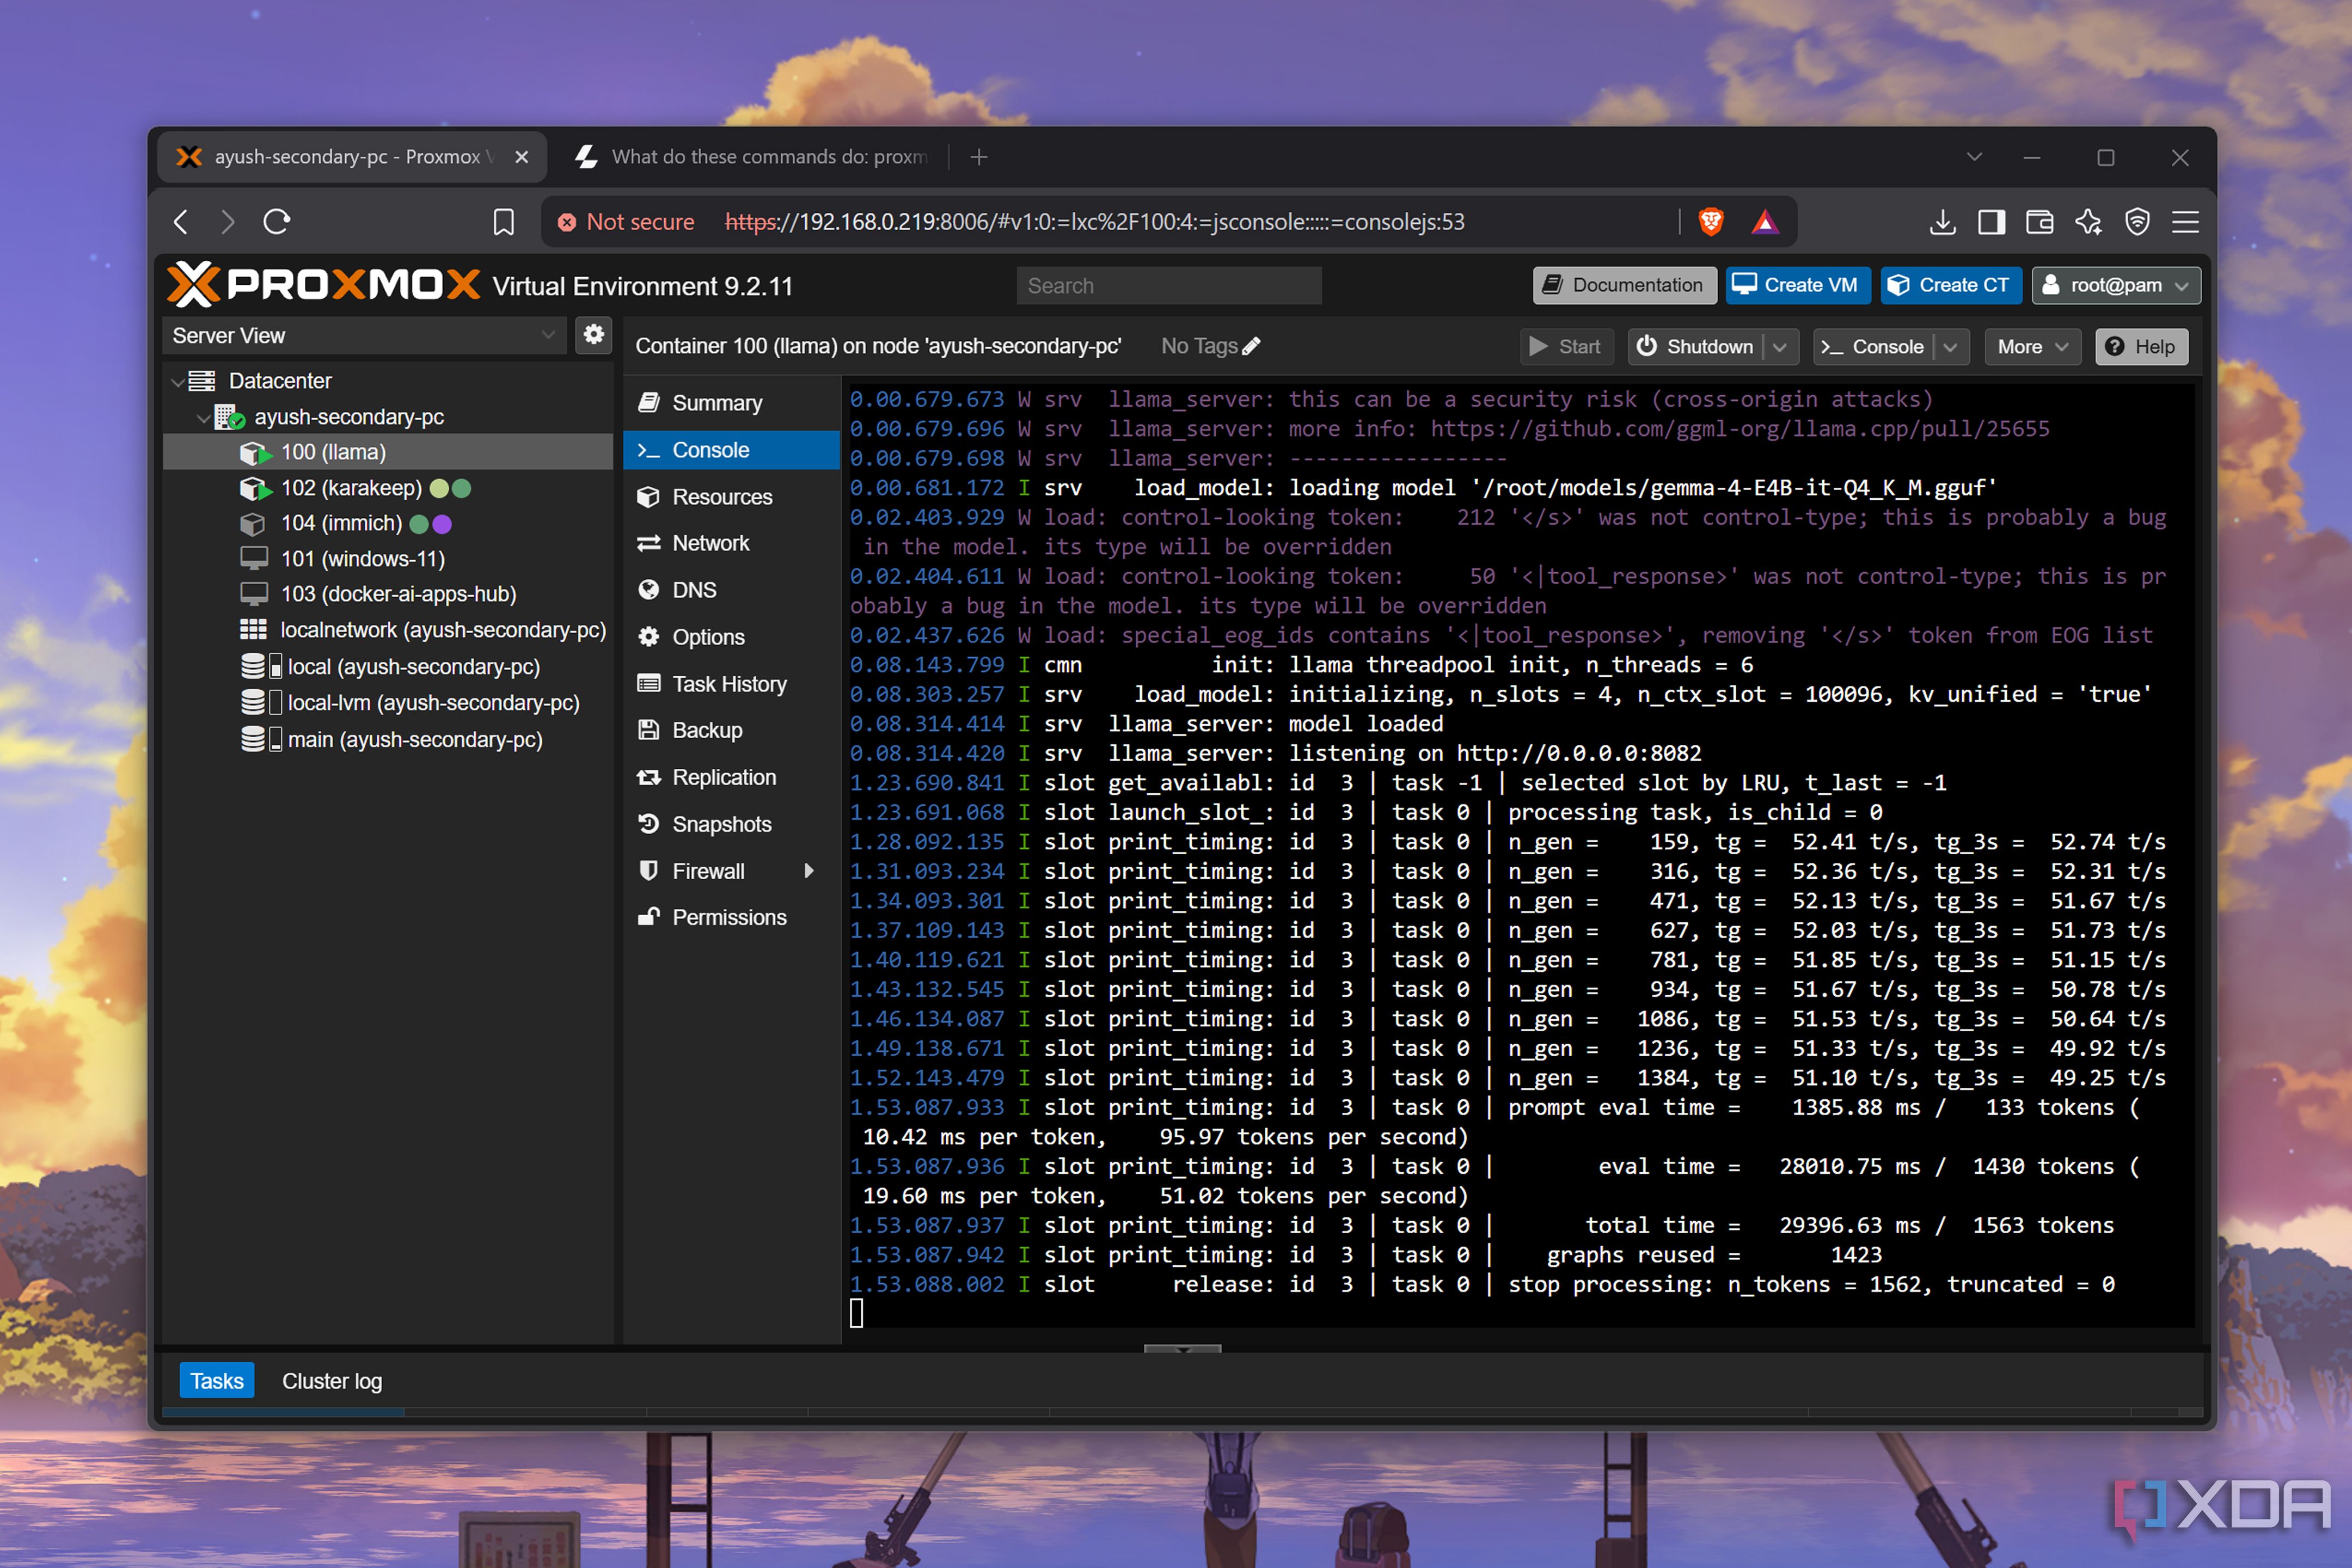The image size is (2352, 1568).
Task: Click the Brave Rewards triangle icon
Action: tap(1765, 222)
